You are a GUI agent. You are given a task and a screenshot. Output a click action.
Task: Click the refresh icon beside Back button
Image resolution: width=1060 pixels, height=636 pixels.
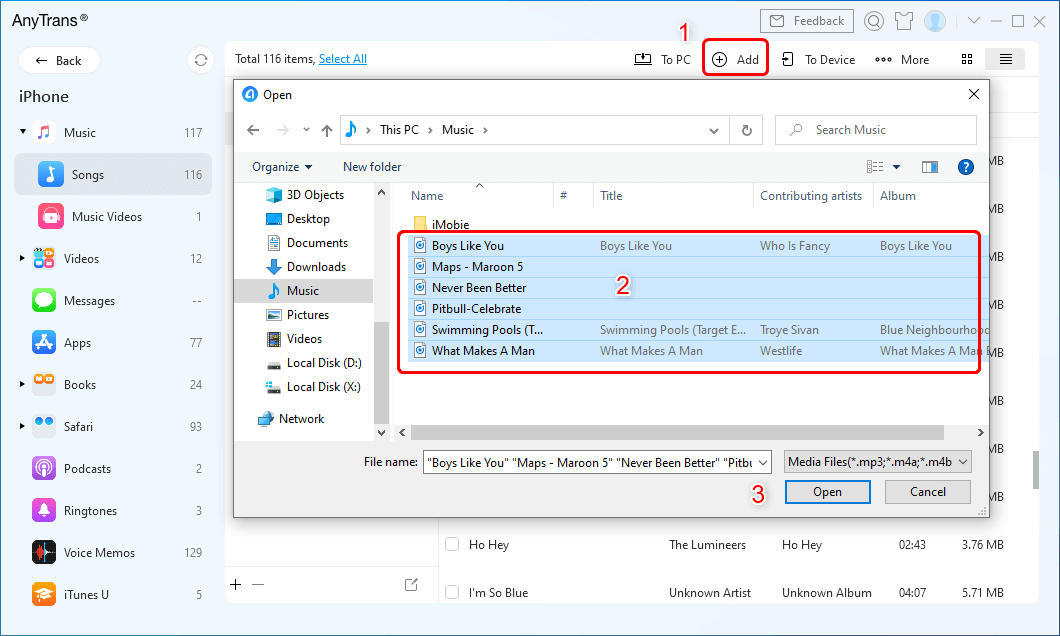tap(201, 60)
